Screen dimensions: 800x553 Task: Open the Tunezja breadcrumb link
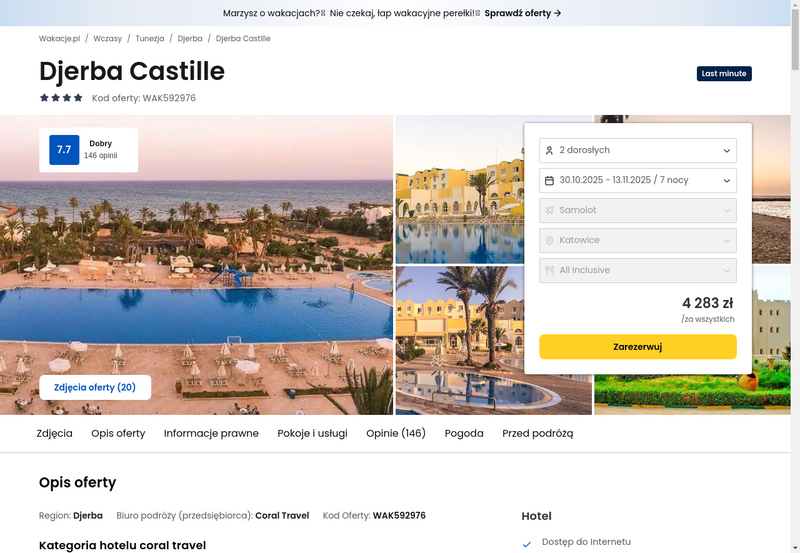[149, 38]
